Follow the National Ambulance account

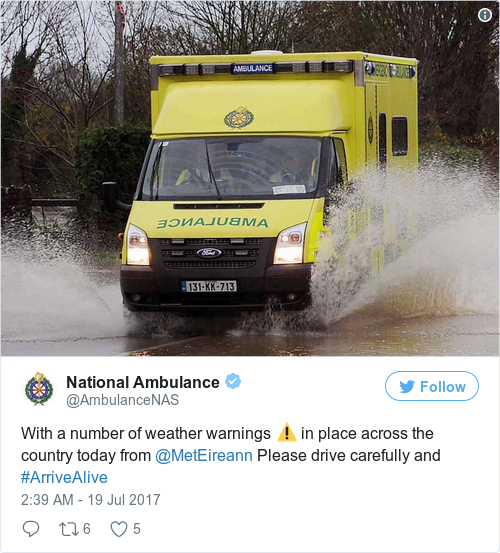coord(432,386)
